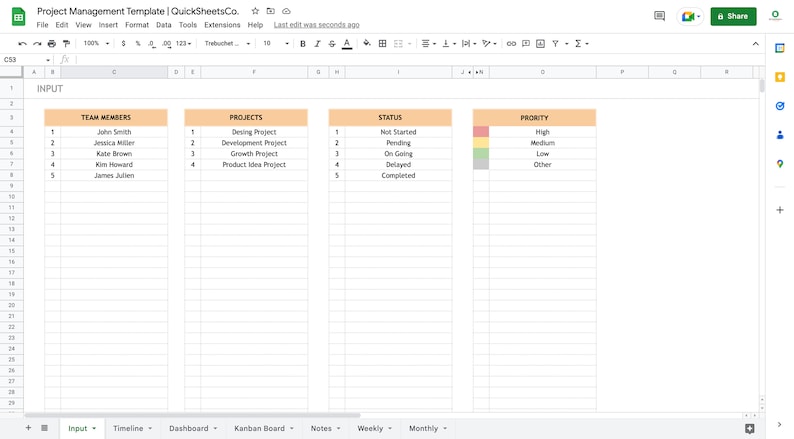Insert comment icon in toolbar
This screenshot has width=794, height=439.
526,44
